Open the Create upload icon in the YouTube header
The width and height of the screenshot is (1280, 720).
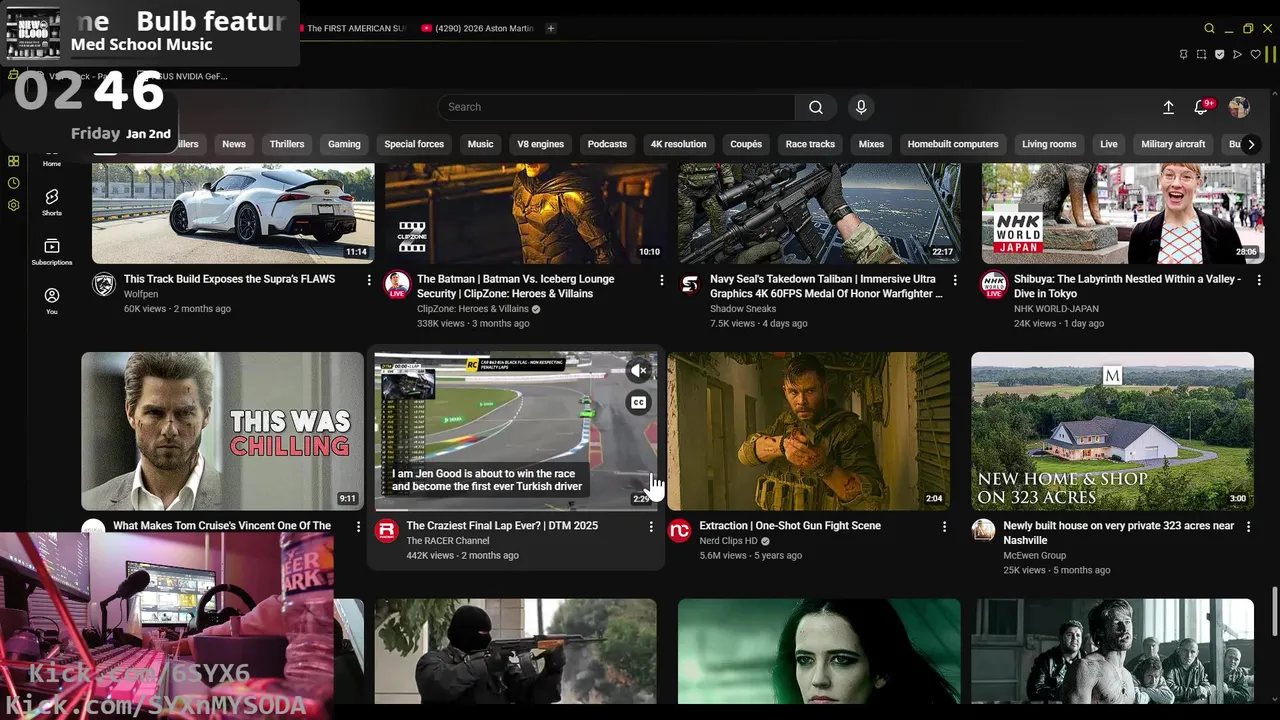[x=1168, y=107]
